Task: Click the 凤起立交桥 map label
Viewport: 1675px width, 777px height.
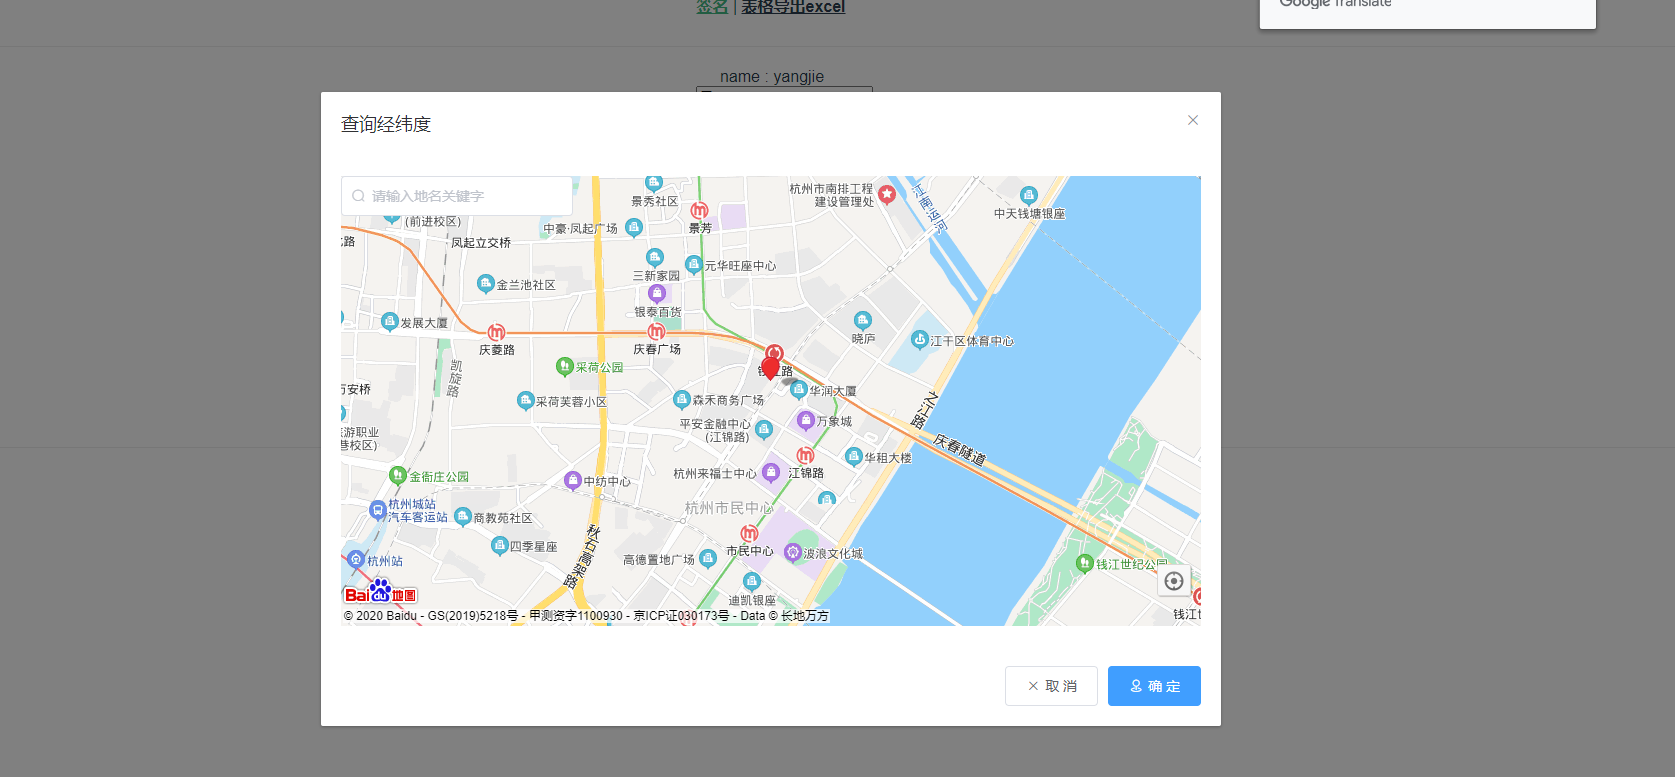Action: click(x=481, y=243)
